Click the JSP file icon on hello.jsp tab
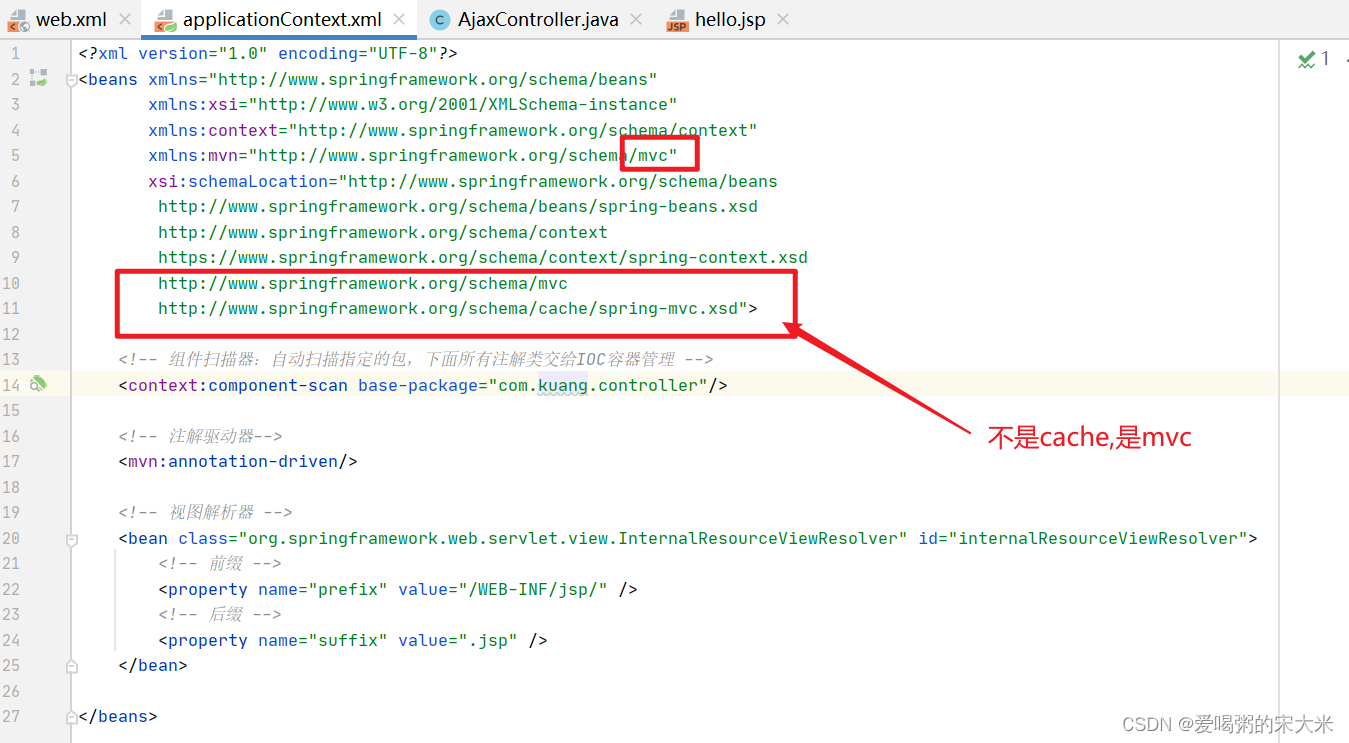Viewport: 1349px width, 743px height. click(x=676, y=18)
